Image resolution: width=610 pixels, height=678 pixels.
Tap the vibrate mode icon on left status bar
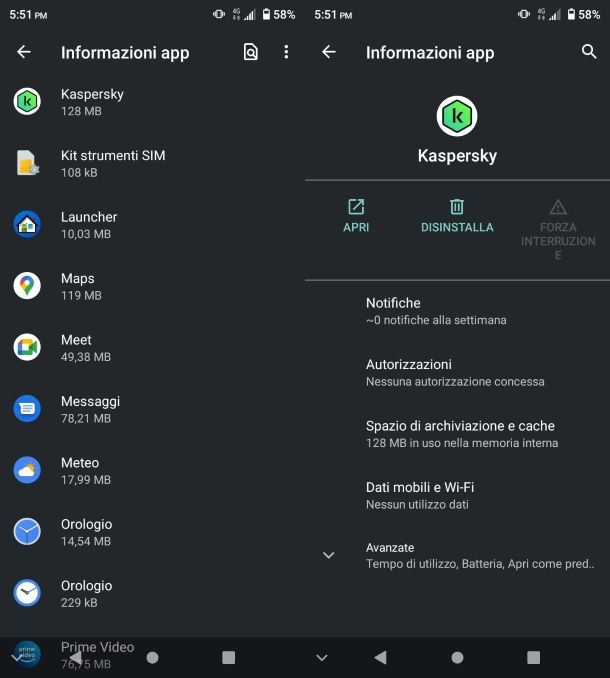(x=219, y=14)
